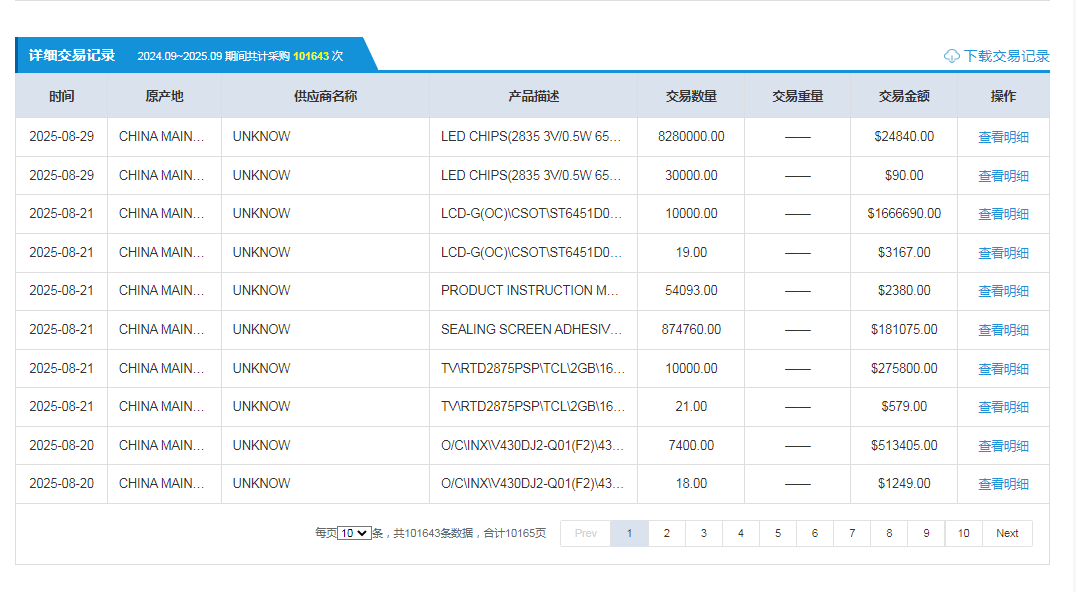Open 查看明细 for the $275800.00 transaction
The height and width of the screenshot is (592, 1076).
click(x=1003, y=369)
